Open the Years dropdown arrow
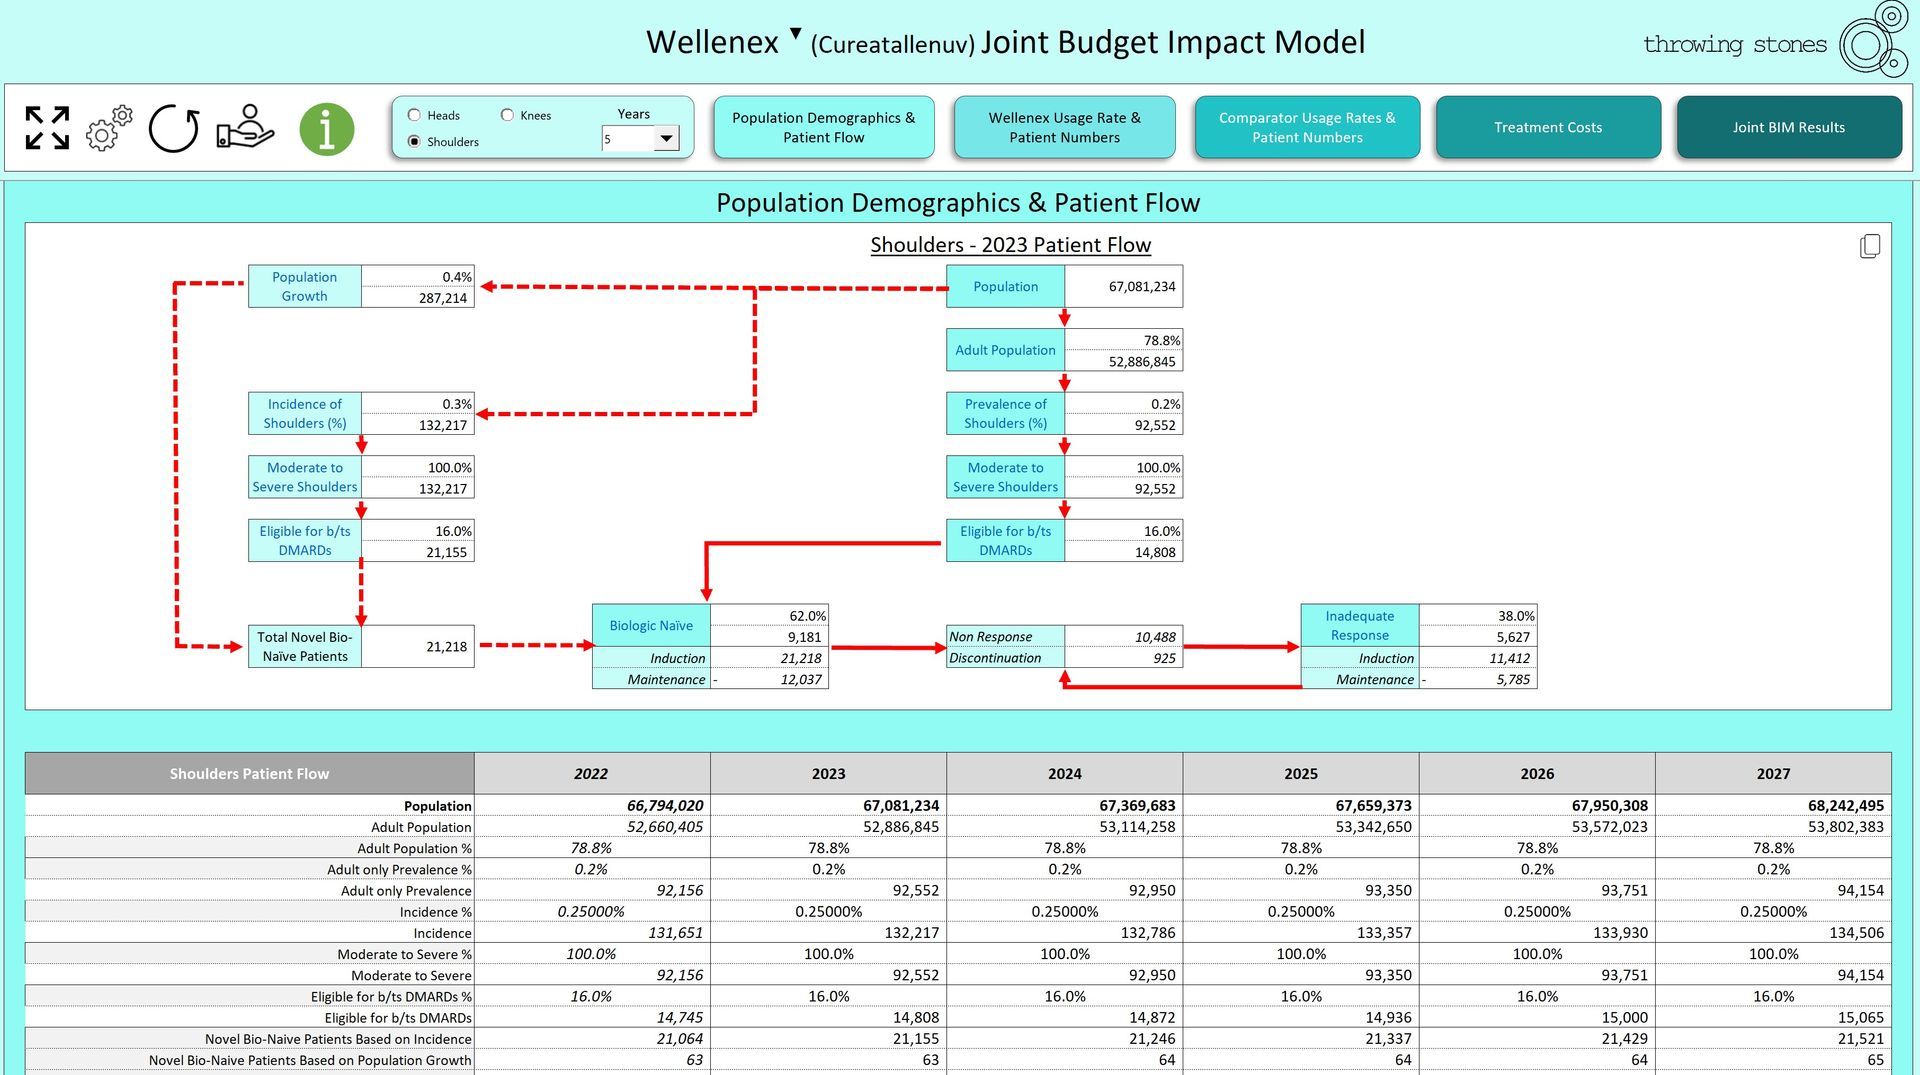1920x1075 pixels. (666, 138)
